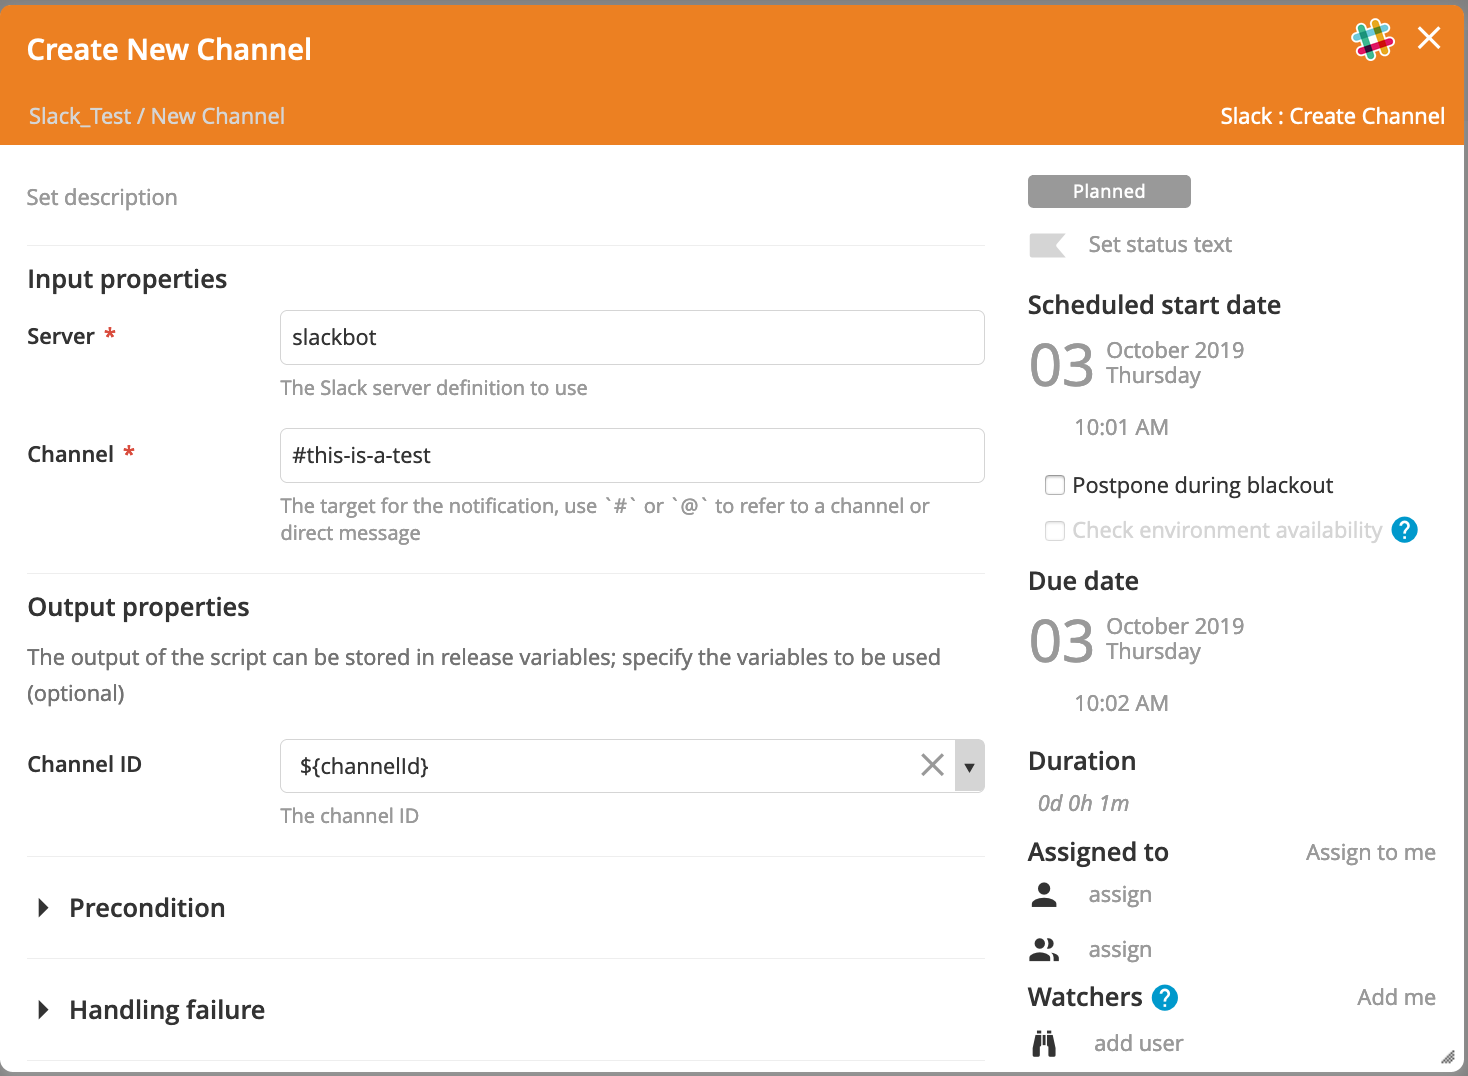The height and width of the screenshot is (1076, 1468).
Task: Click the status flag icon
Action: click(x=1047, y=245)
